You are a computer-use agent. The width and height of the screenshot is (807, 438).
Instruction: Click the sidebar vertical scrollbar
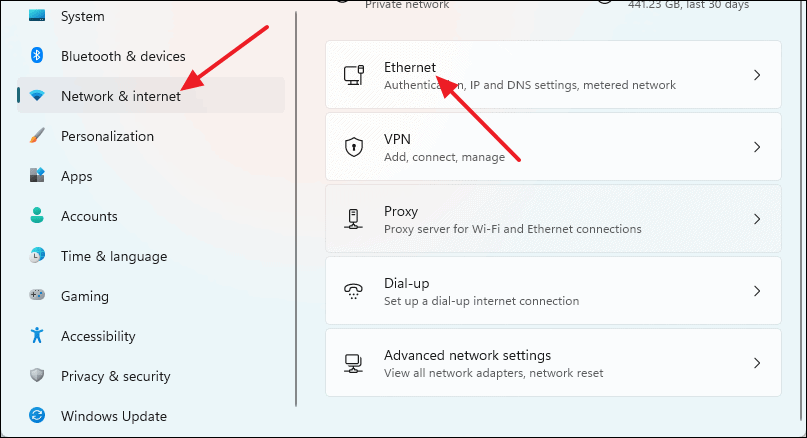(296, 209)
